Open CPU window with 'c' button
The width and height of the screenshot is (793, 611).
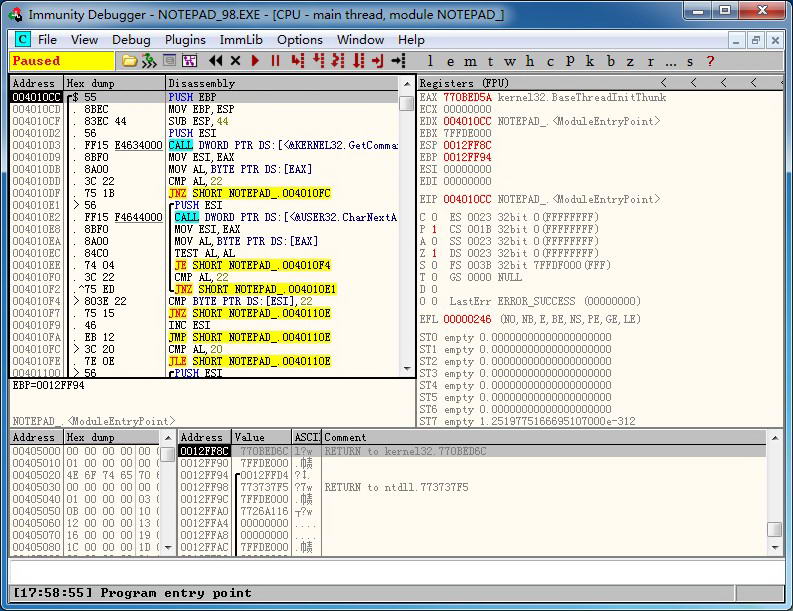[550, 61]
